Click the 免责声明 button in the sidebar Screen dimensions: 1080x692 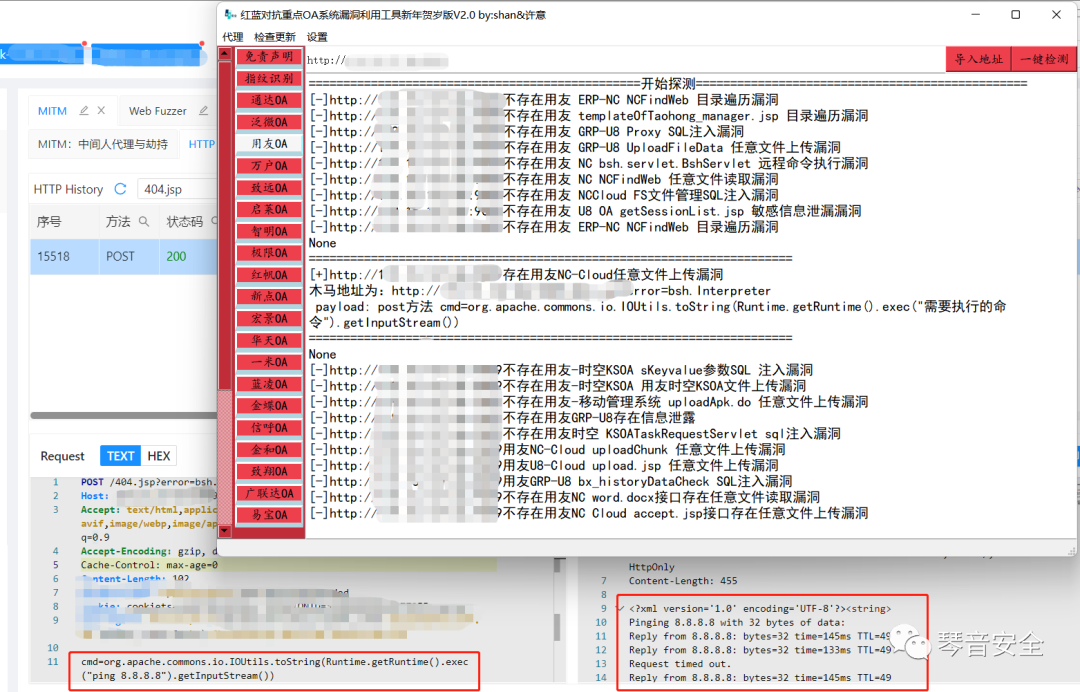click(x=269, y=56)
